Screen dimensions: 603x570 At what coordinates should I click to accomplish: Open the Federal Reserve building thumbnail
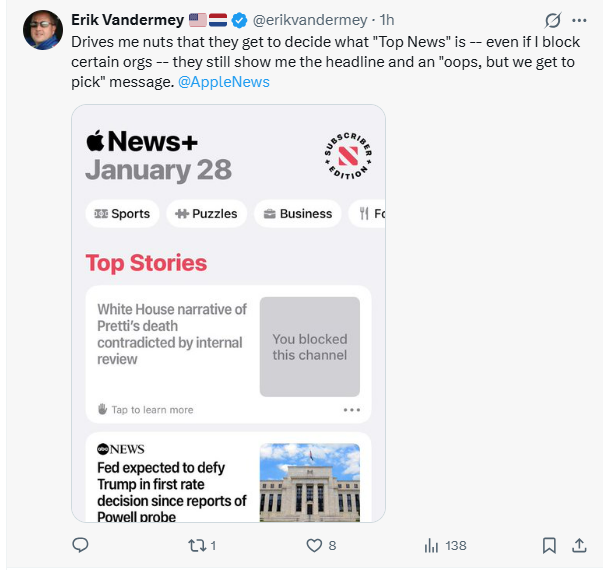coord(309,482)
